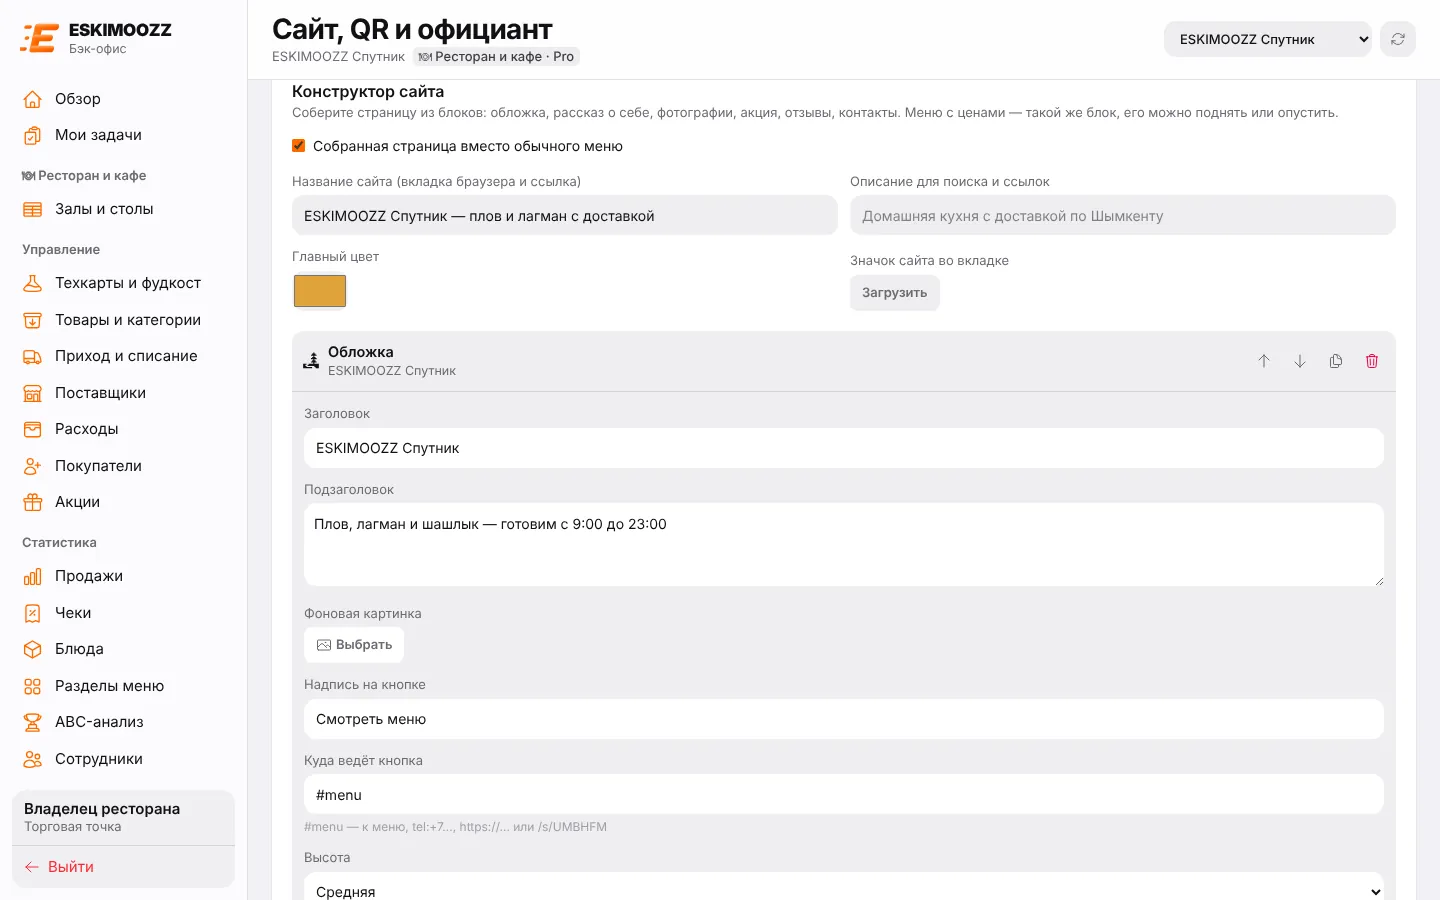Click the Разделы меню grid icon
The image size is (1440, 900).
pos(33,686)
